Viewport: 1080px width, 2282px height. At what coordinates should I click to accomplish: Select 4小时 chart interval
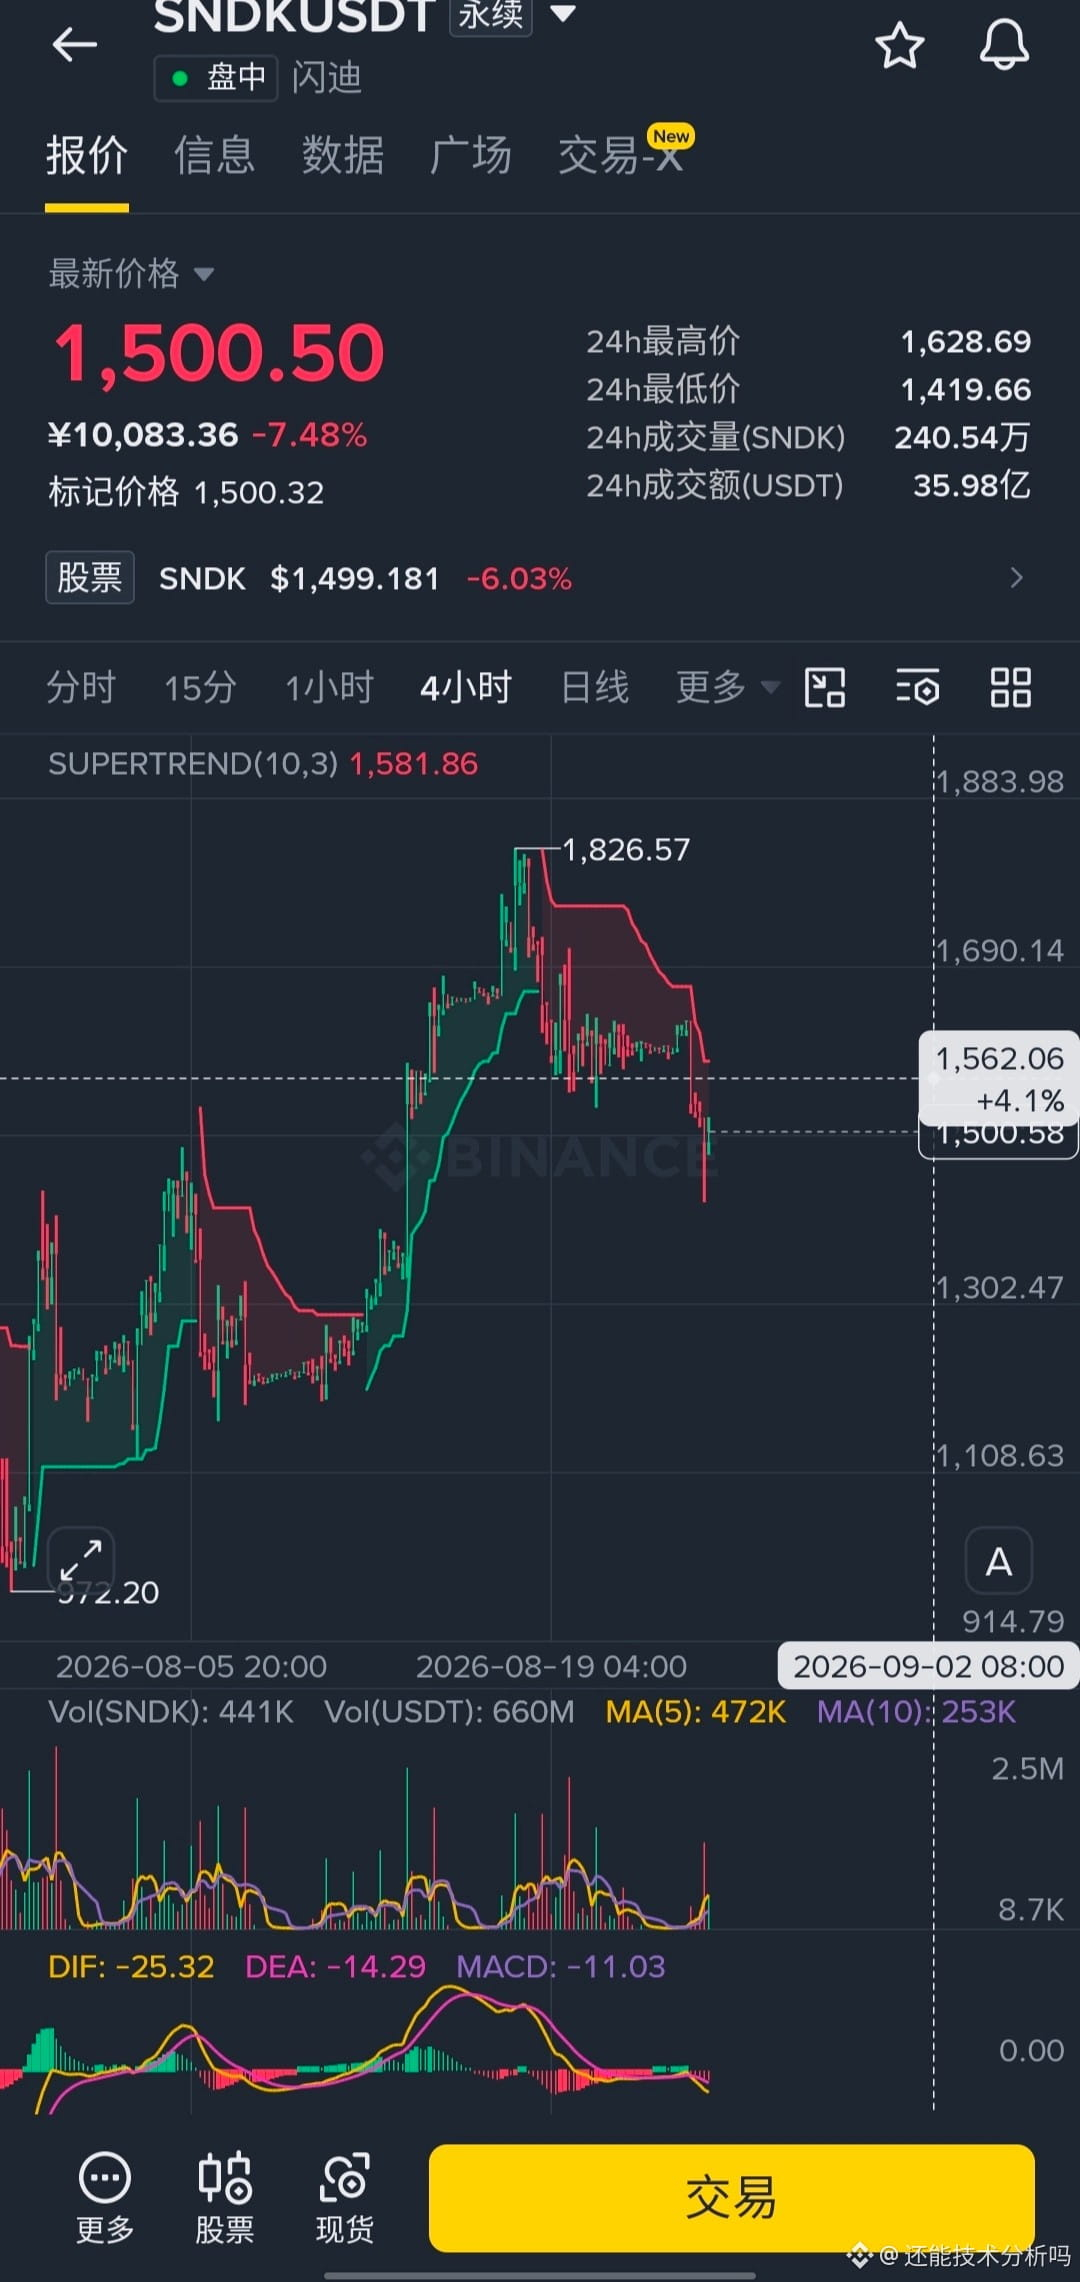[466, 688]
